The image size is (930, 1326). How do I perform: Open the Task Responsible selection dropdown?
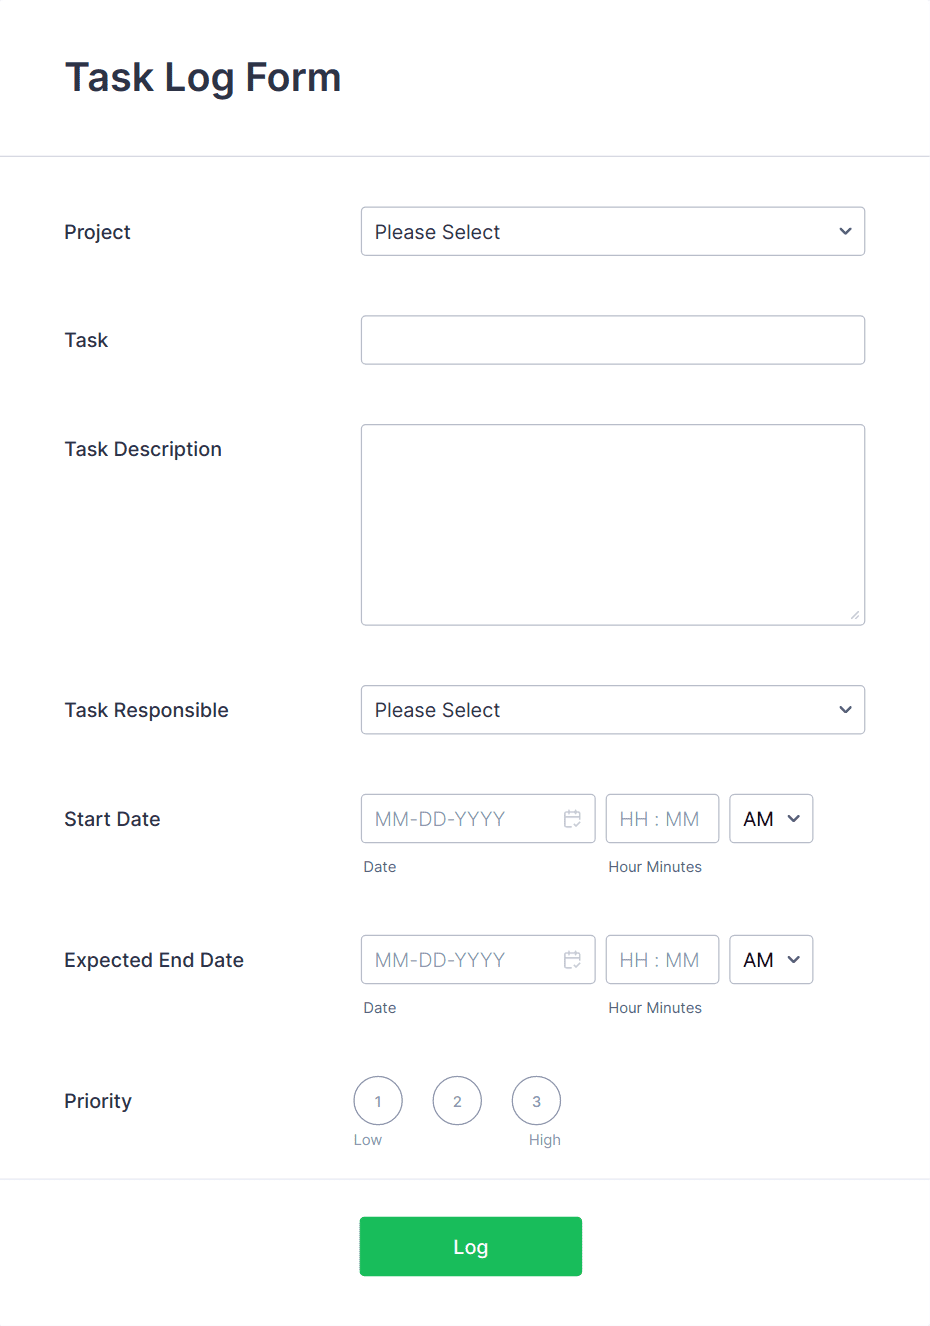pos(613,709)
